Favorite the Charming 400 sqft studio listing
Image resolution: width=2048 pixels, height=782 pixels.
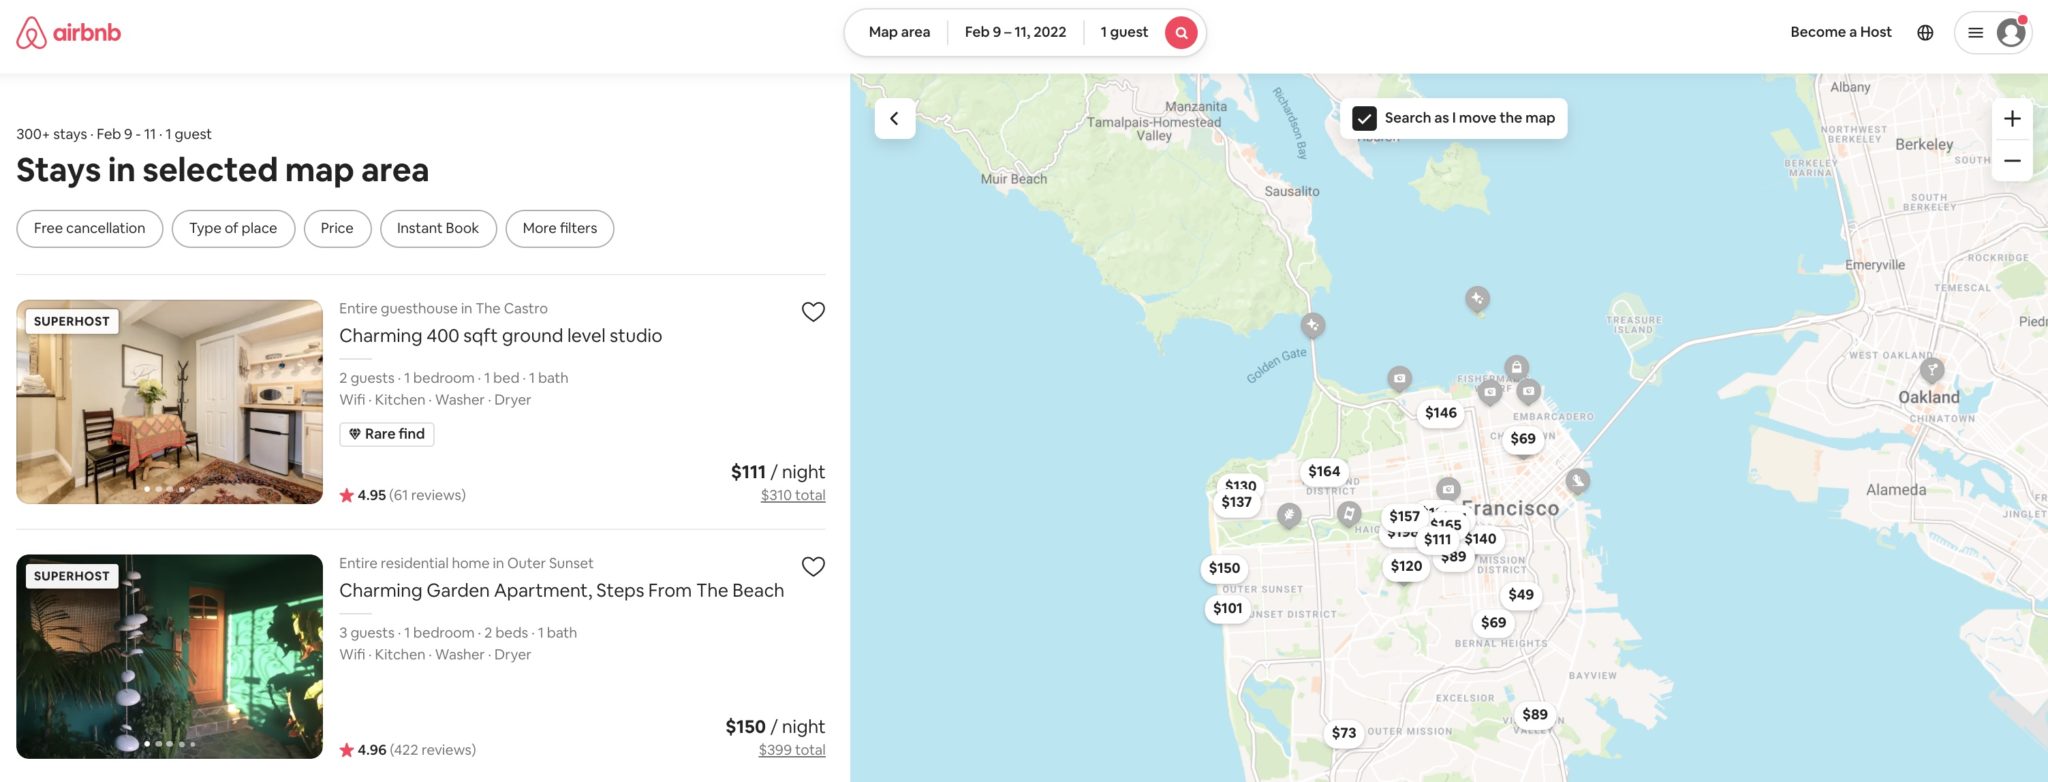(x=813, y=311)
